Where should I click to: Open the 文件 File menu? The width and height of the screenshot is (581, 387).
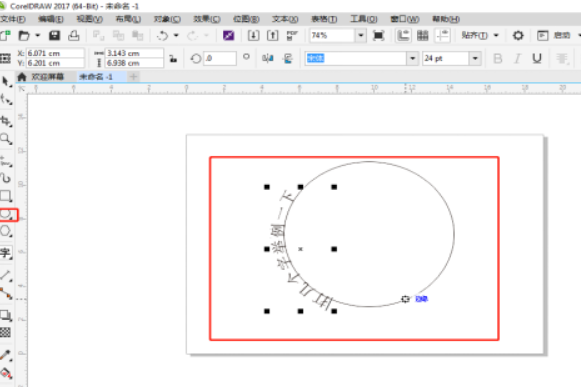[x=13, y=19]
